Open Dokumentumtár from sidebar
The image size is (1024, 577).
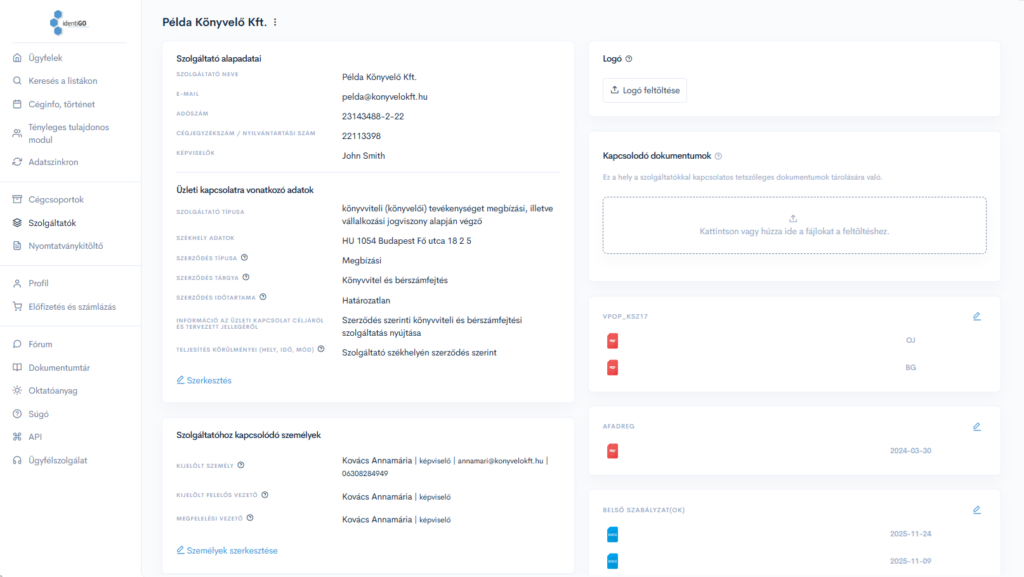[x=59, y=367]
